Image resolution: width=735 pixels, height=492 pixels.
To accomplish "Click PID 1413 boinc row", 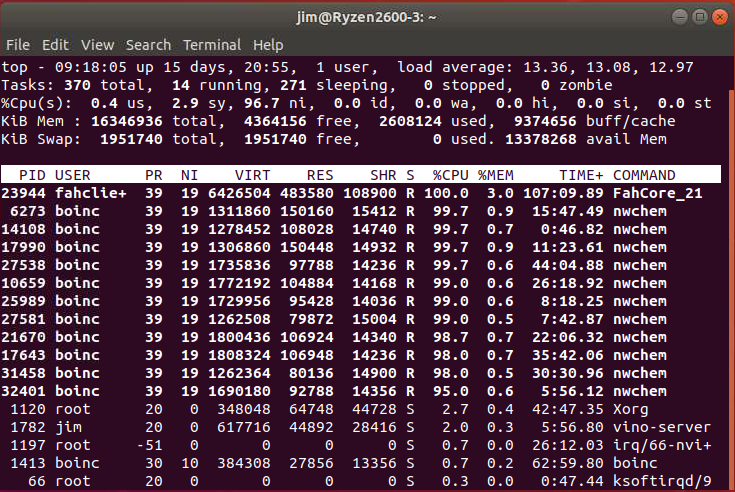I will point(360,463).
